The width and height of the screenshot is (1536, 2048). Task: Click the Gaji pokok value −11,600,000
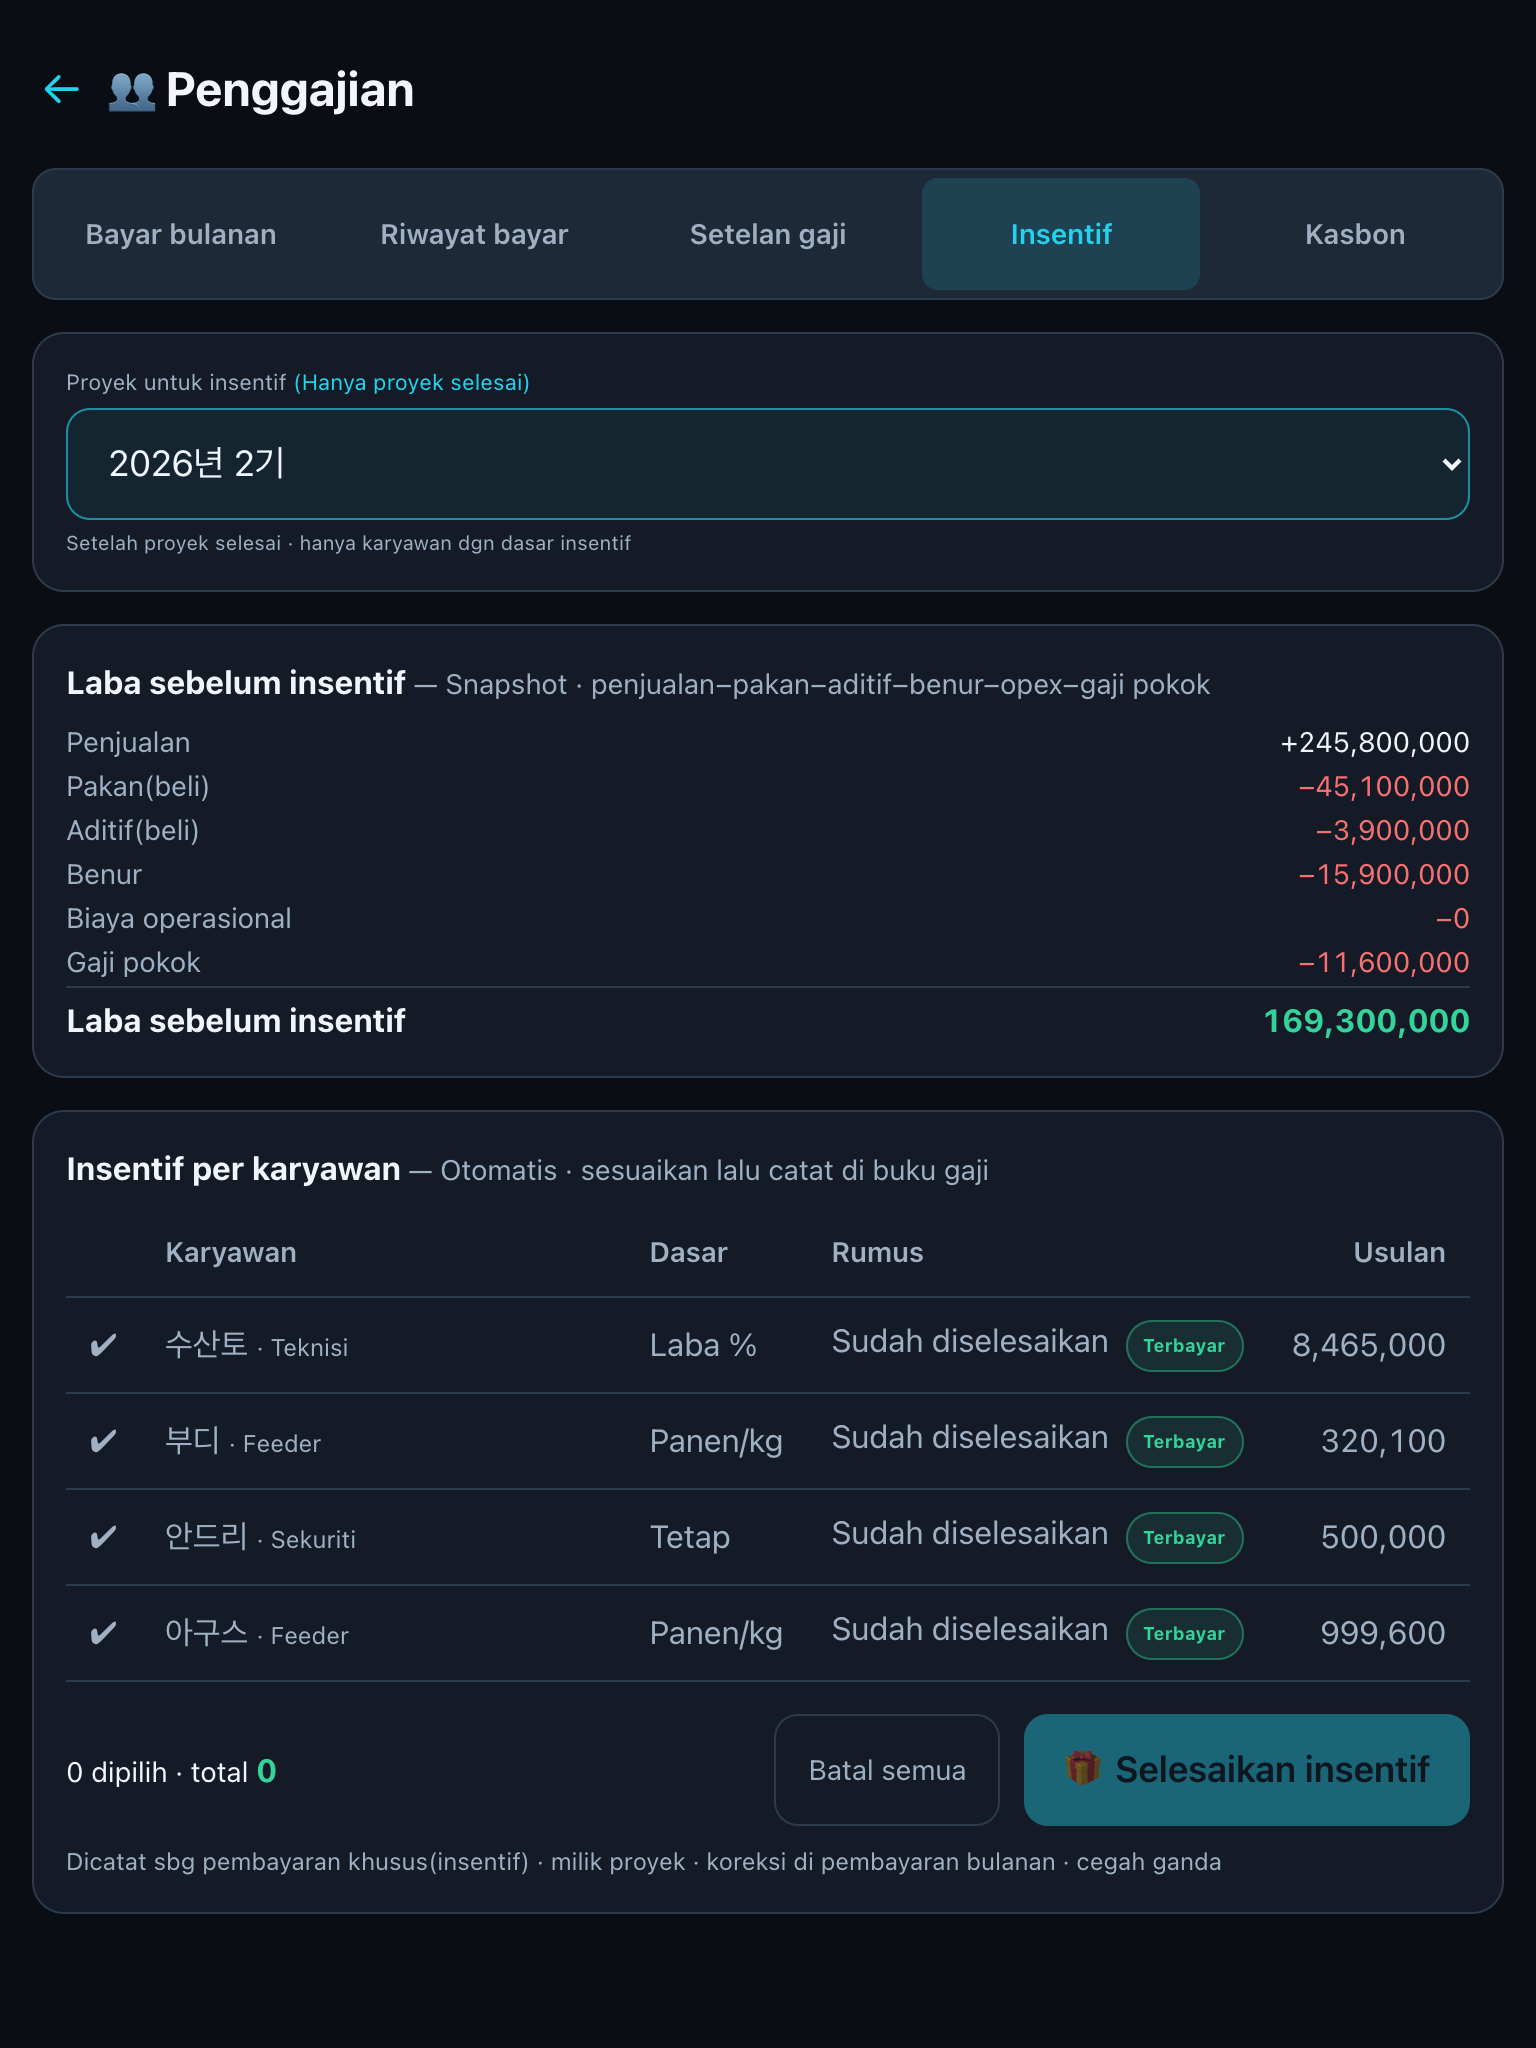(1384, 963)
